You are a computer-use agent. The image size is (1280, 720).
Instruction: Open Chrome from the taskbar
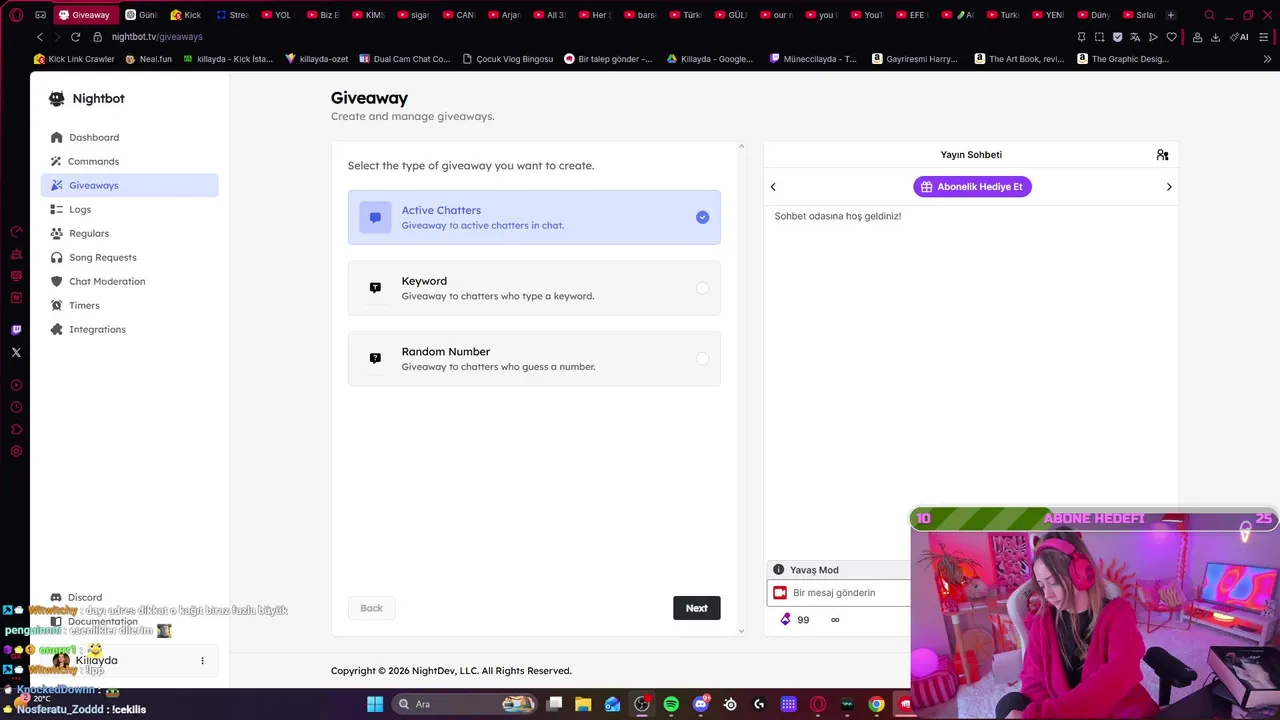(876, 704)
